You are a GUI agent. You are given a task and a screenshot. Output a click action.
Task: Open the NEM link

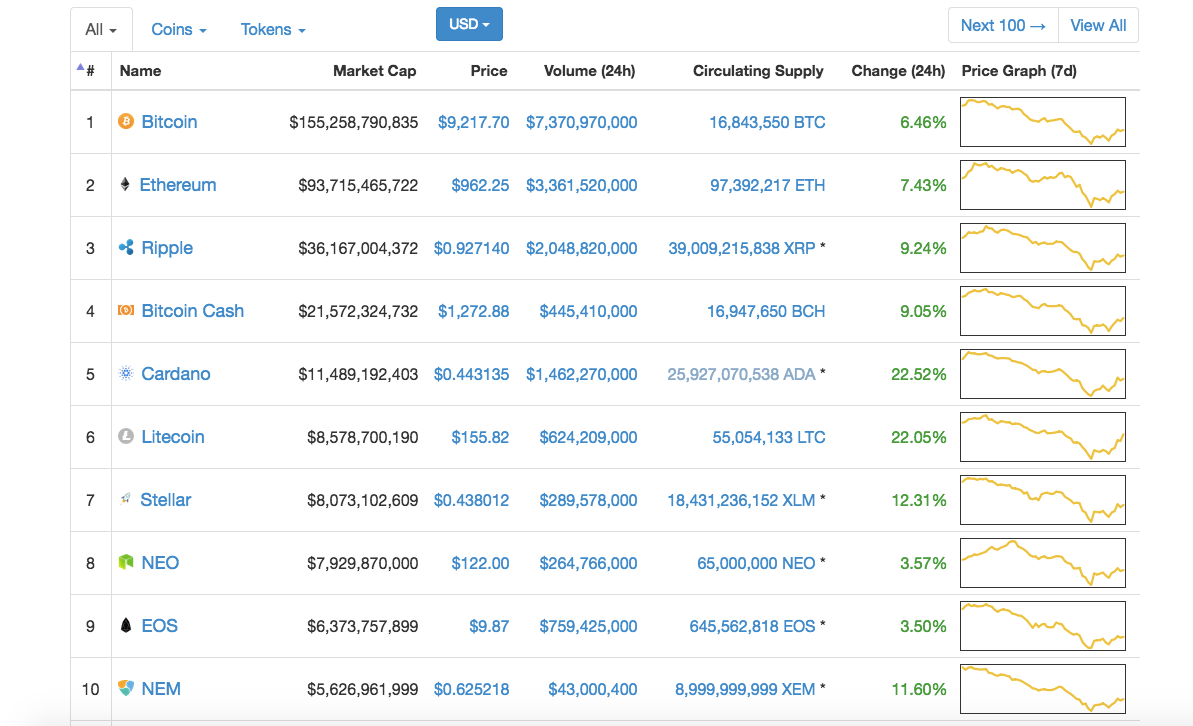click(161, 689)
